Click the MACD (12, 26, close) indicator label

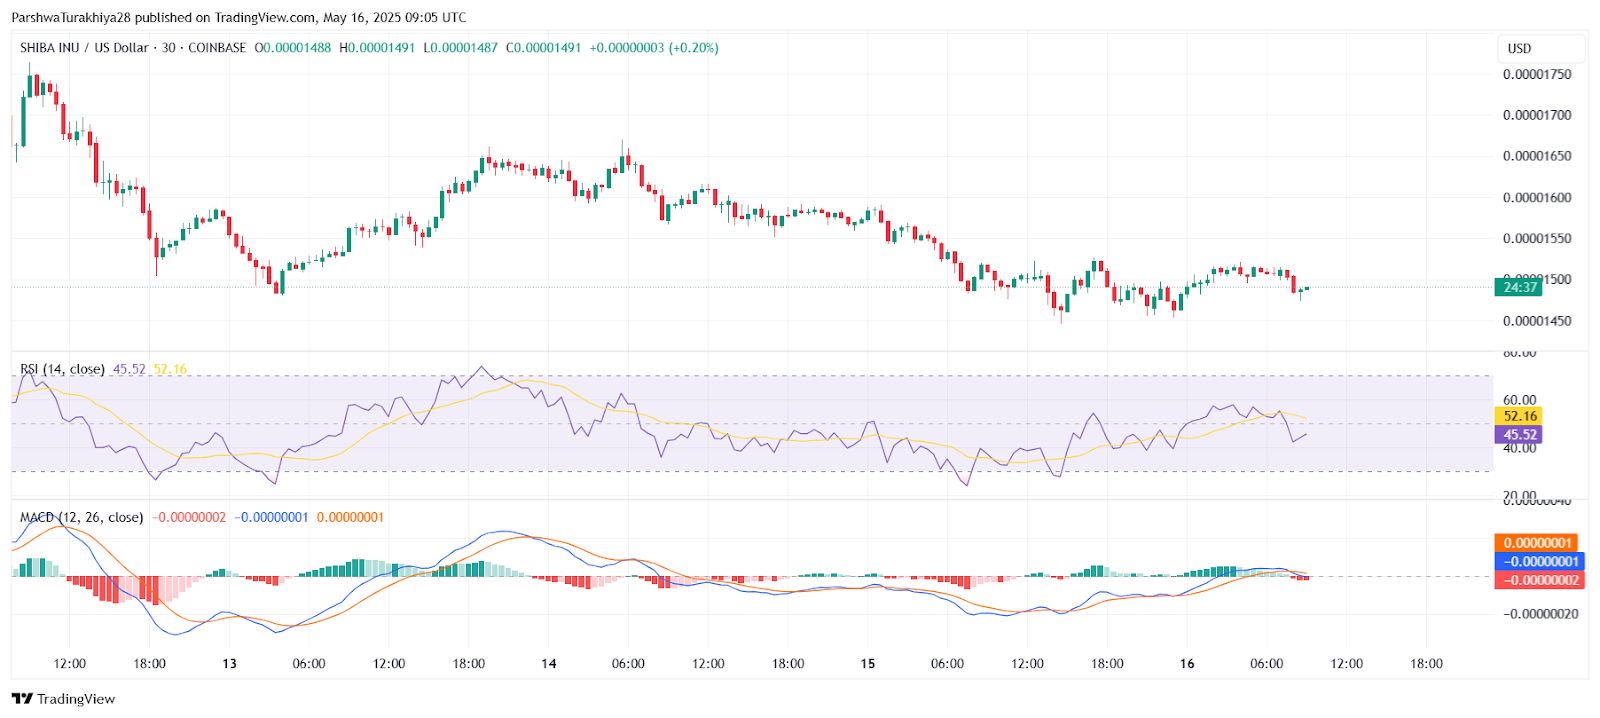coord(81,517)
